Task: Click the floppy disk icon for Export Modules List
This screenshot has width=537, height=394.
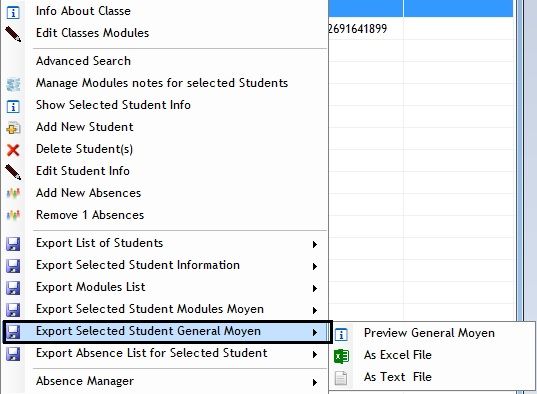Action: (13, 288)
